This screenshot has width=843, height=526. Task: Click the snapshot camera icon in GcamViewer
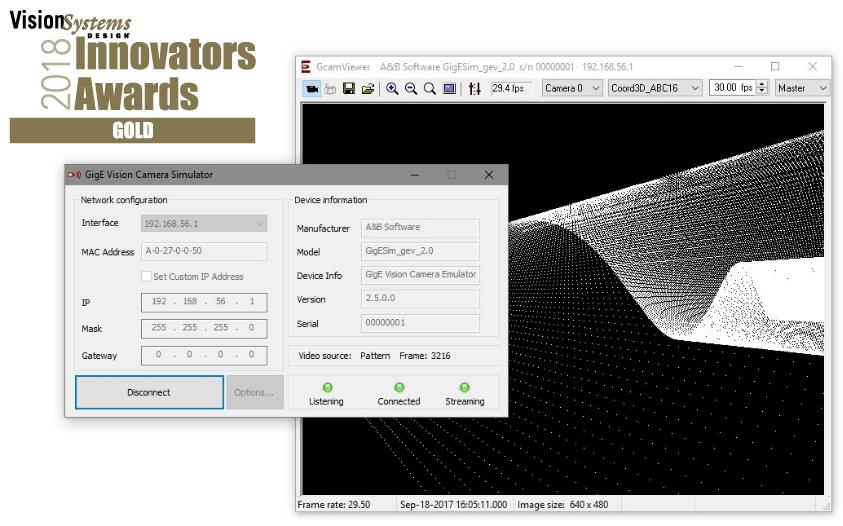coord(330,89)
